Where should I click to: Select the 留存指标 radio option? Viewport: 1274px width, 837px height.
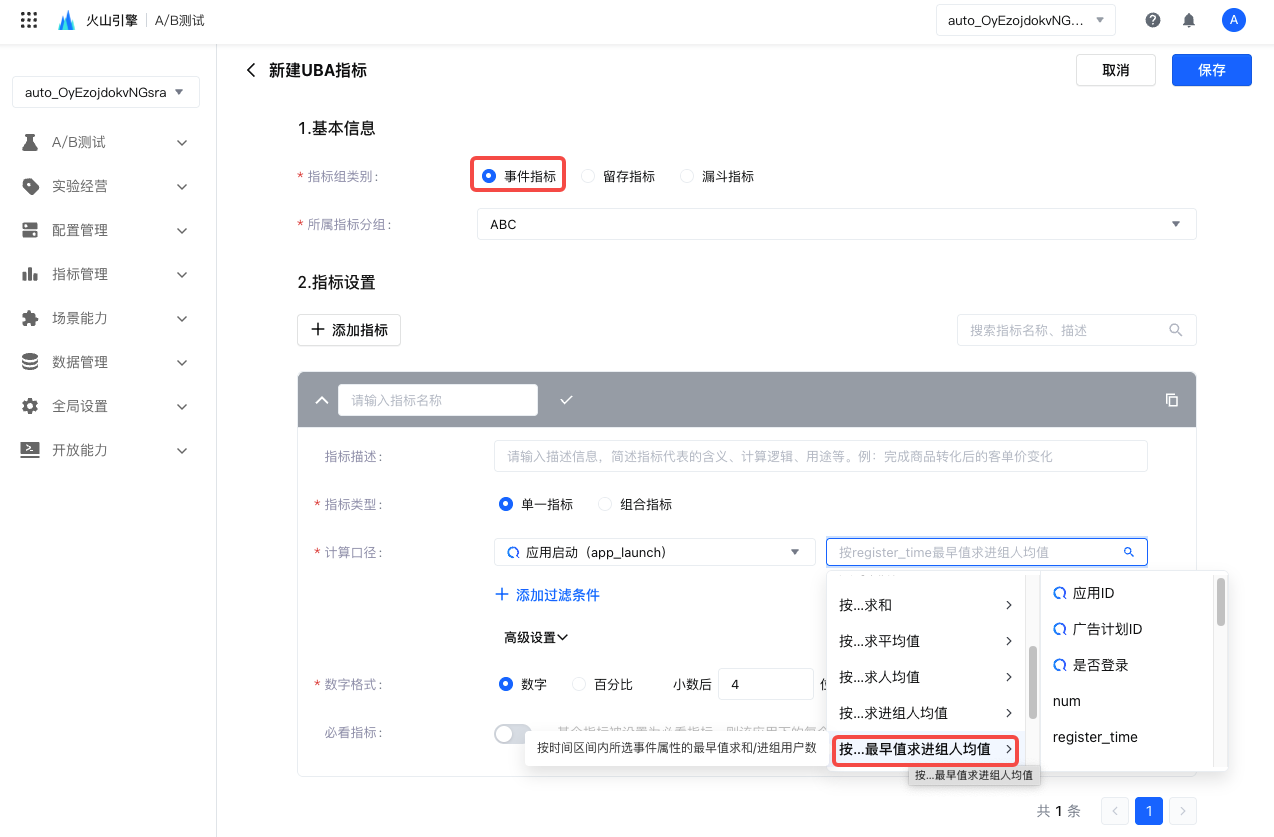(x=589, y=176)
